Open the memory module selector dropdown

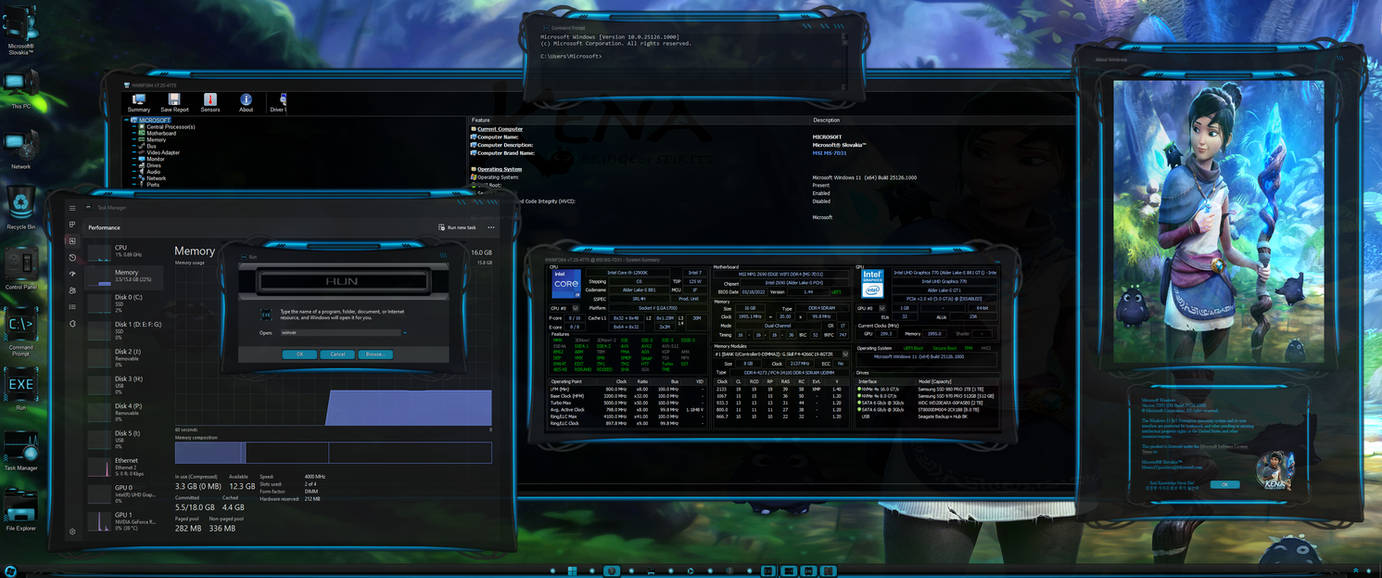[x=845, y=354]
